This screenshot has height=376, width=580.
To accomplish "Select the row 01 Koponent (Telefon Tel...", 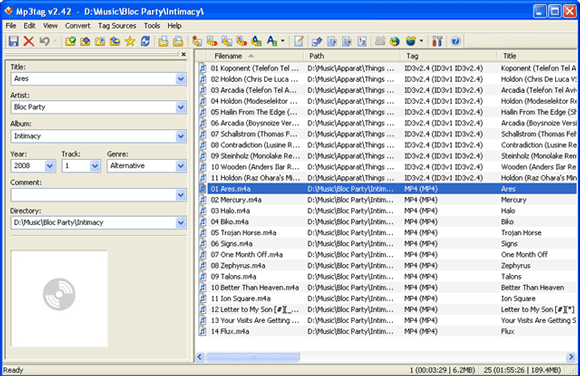I will 387,68.
